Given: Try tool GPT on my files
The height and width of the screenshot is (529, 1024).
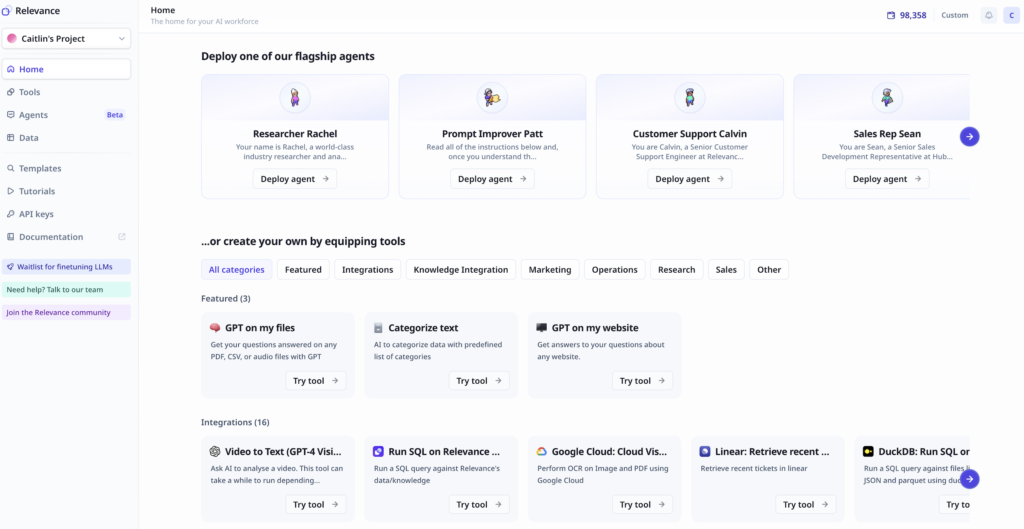Looking at the screenshot, I should [x=316, y=381].
